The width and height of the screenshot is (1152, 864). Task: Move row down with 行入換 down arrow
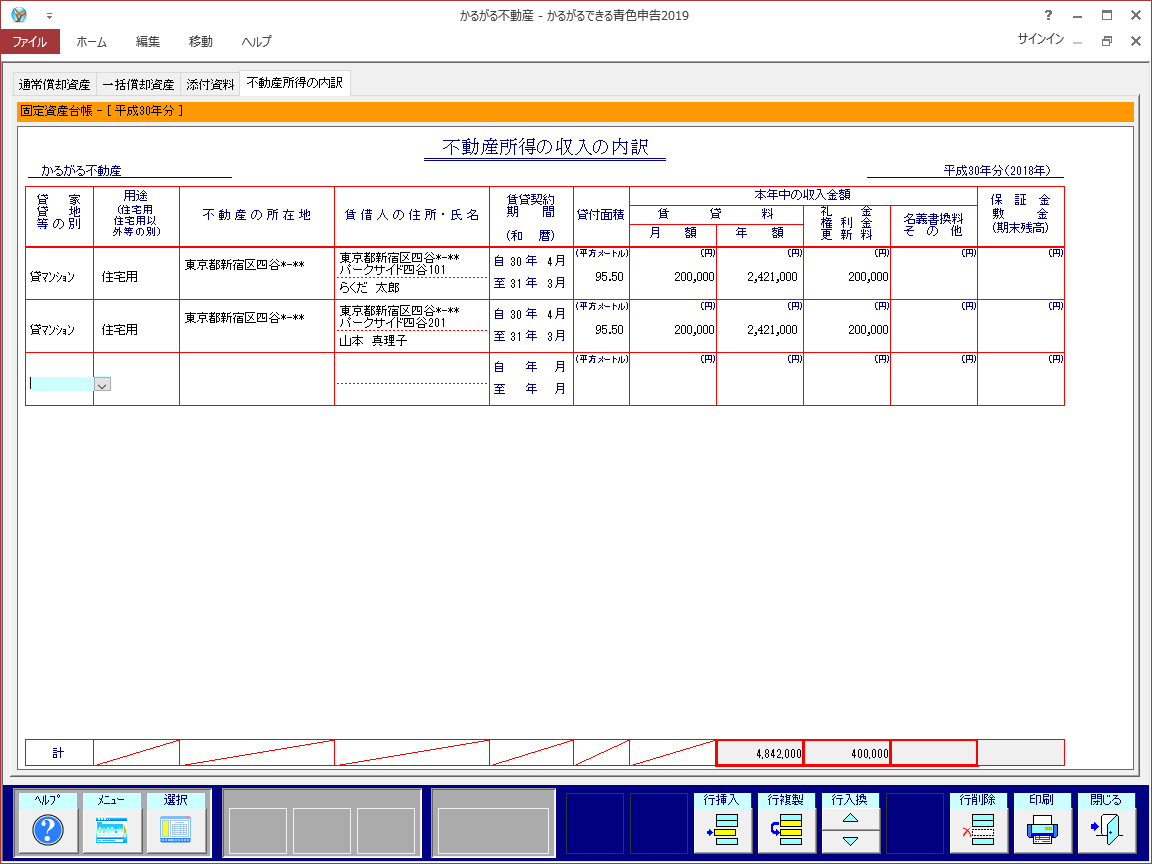coord(850,841)
